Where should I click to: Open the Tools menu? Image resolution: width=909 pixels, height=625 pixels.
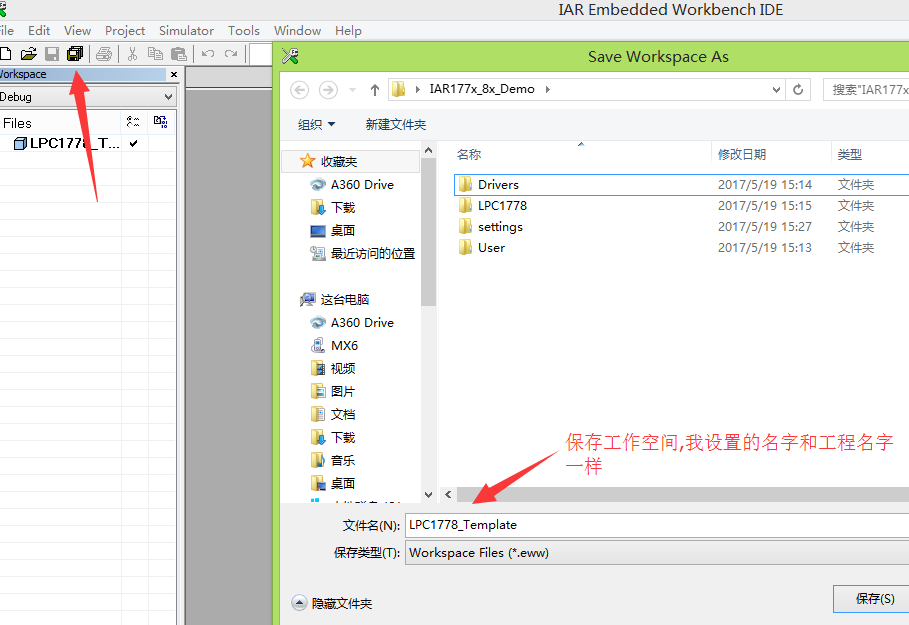pos(243,31)
